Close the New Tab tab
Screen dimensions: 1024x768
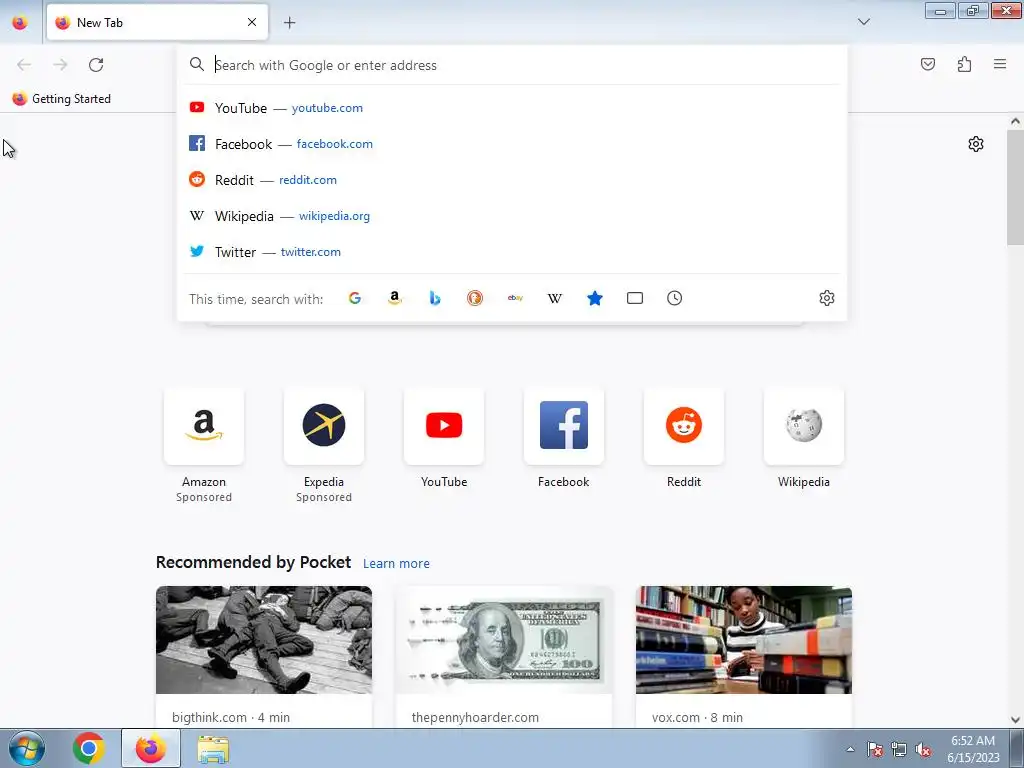[x=252, y=22]
